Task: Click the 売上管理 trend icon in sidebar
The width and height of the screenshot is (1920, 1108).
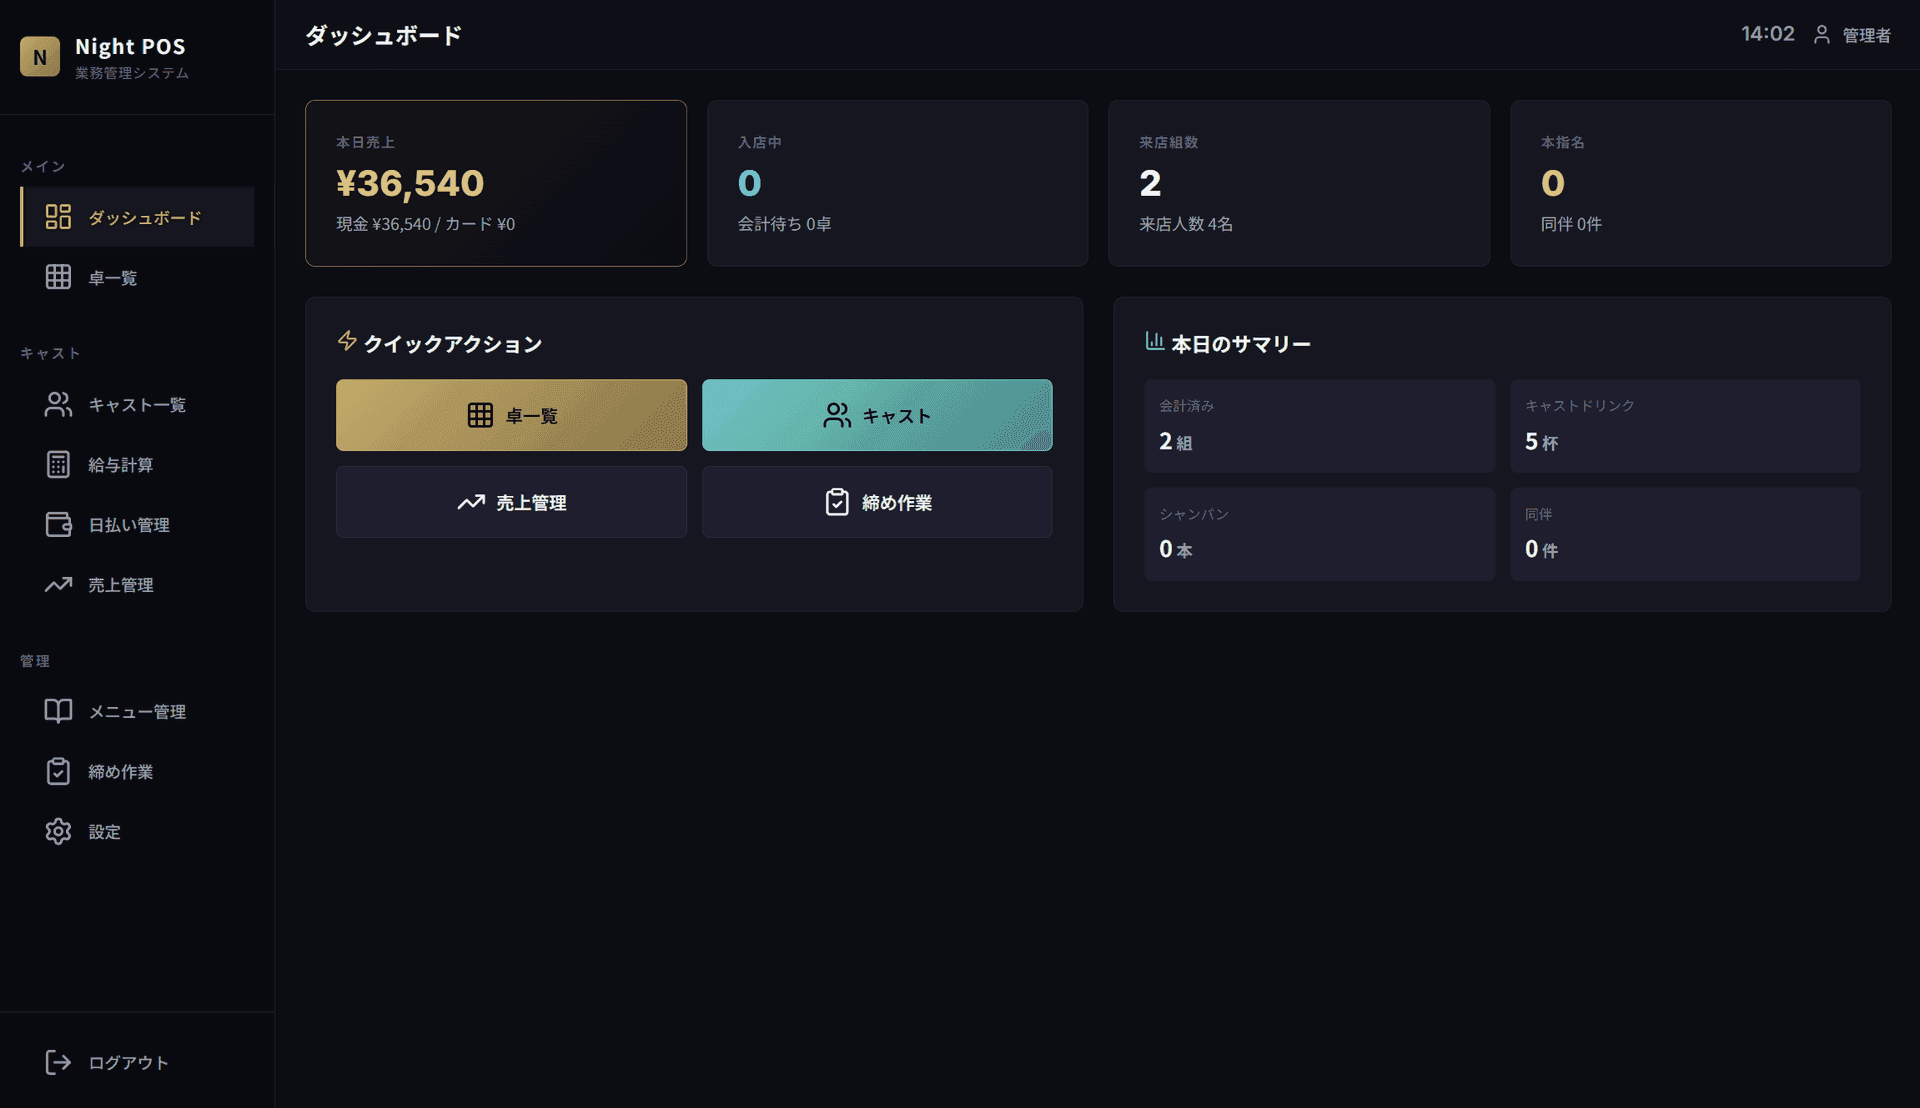Action: 58,584
